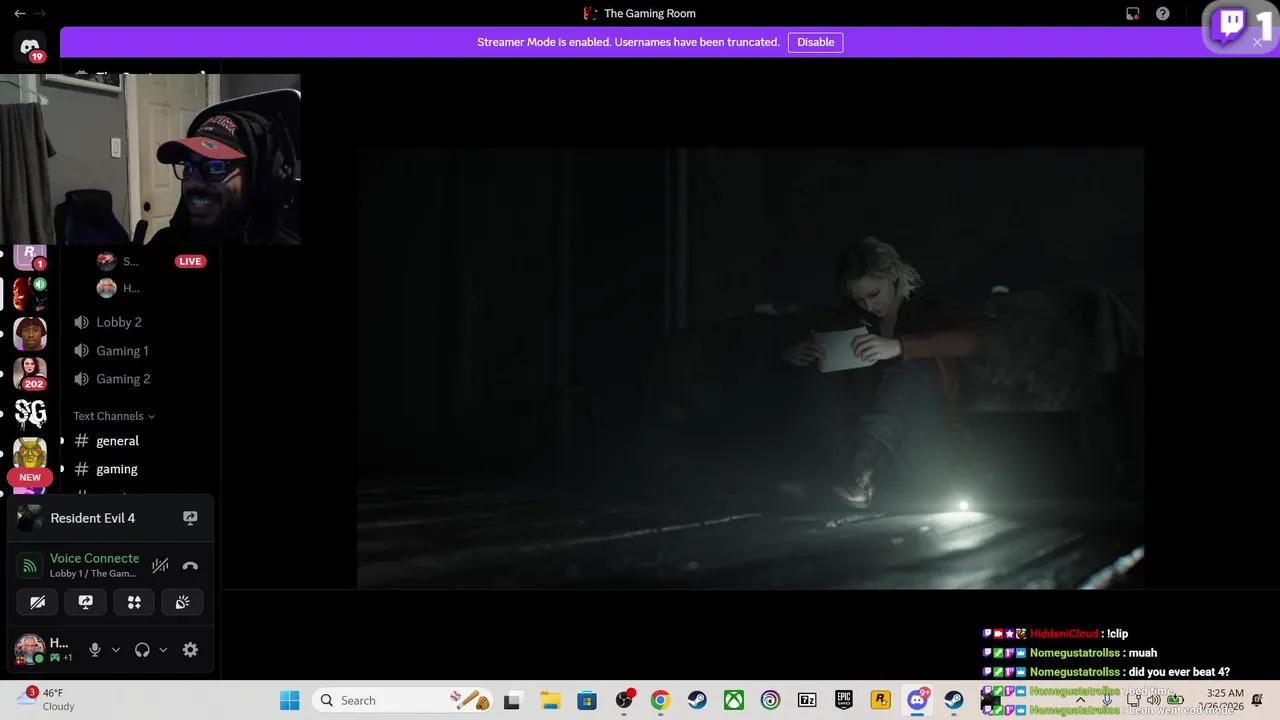Open server with the 202 notification badge
1280x720 pixels.
click(x=30, y=373)
